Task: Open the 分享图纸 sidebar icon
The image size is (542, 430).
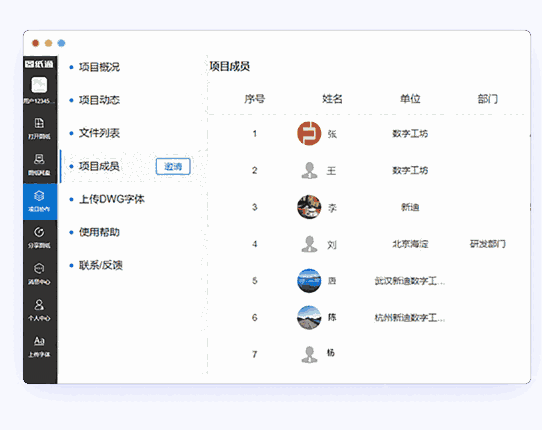Action: tap(39, 237)
